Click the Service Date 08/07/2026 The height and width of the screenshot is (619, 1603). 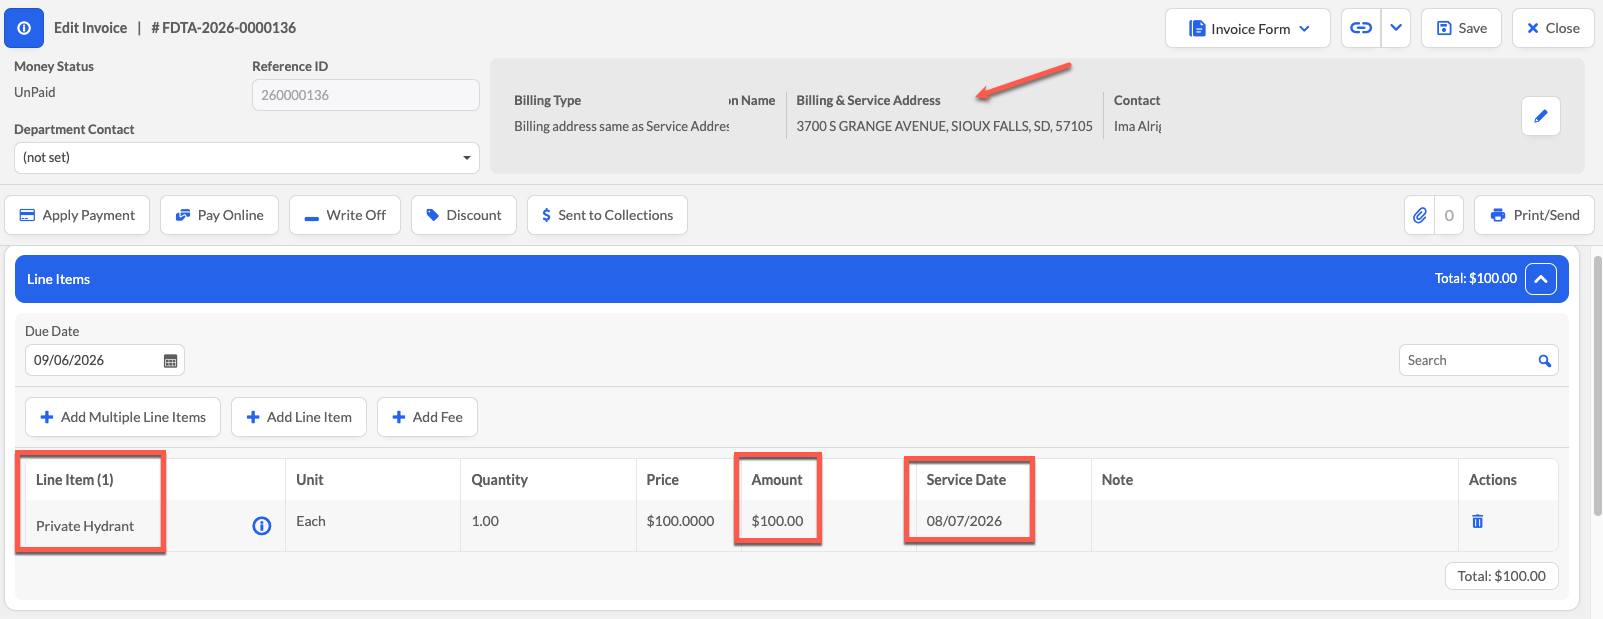[x=964, y=521]
